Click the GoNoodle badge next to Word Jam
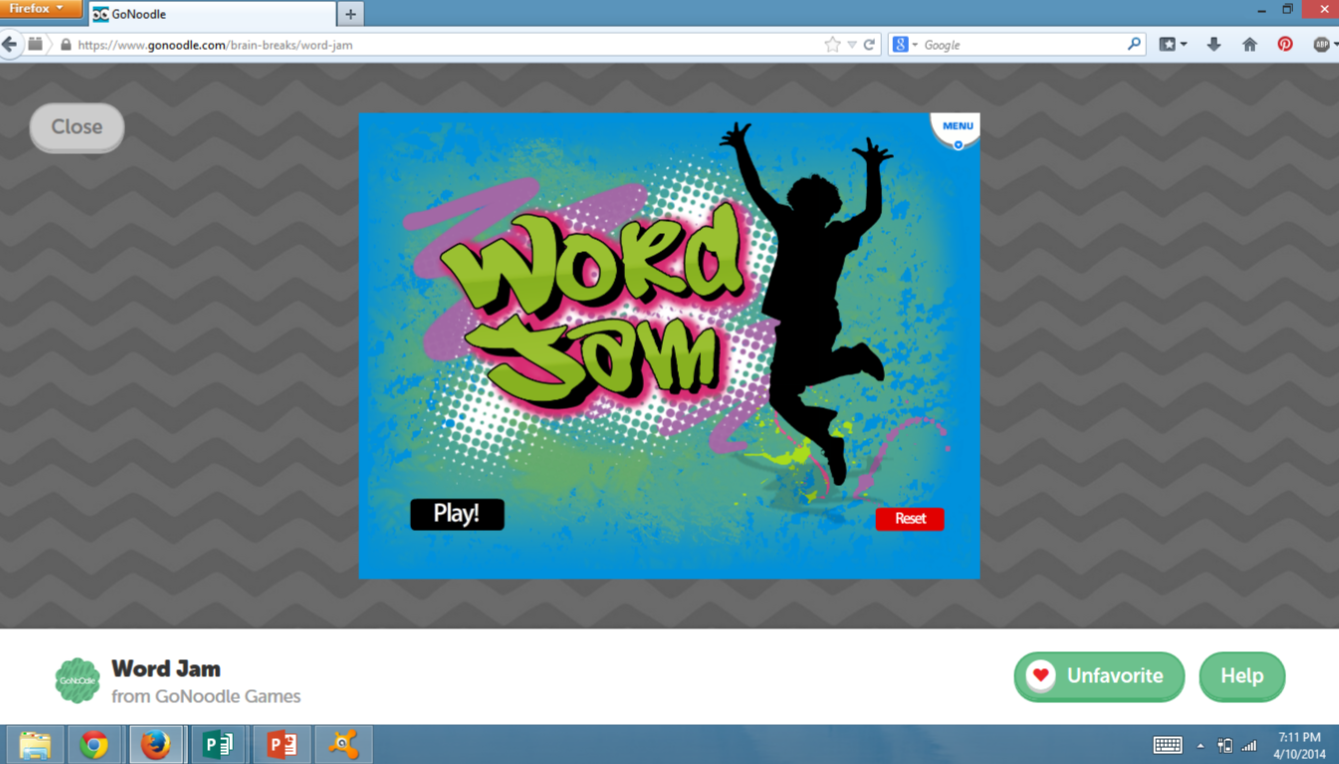Image resolution: width=1339 pixels, height=764 pixels. [77, 678]
